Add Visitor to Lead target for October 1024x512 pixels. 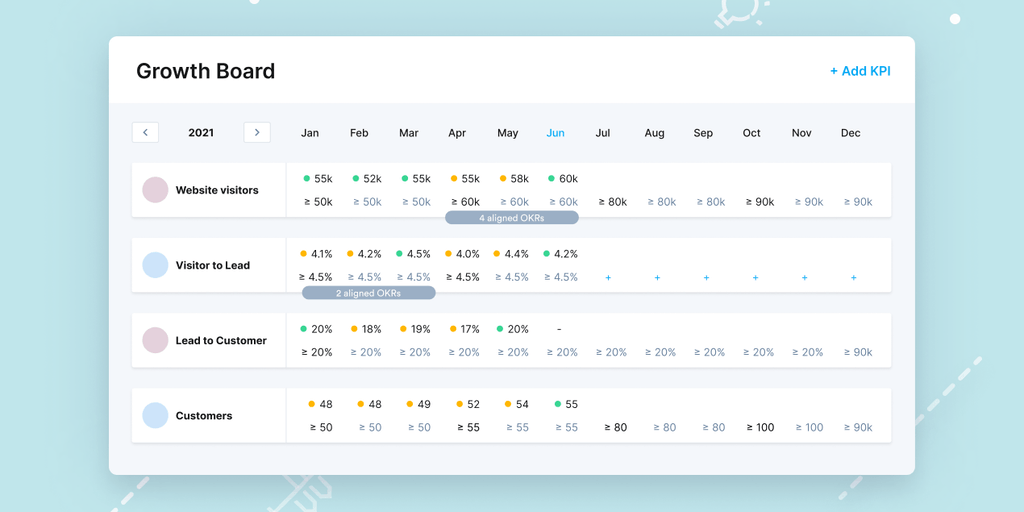[755, 278]
